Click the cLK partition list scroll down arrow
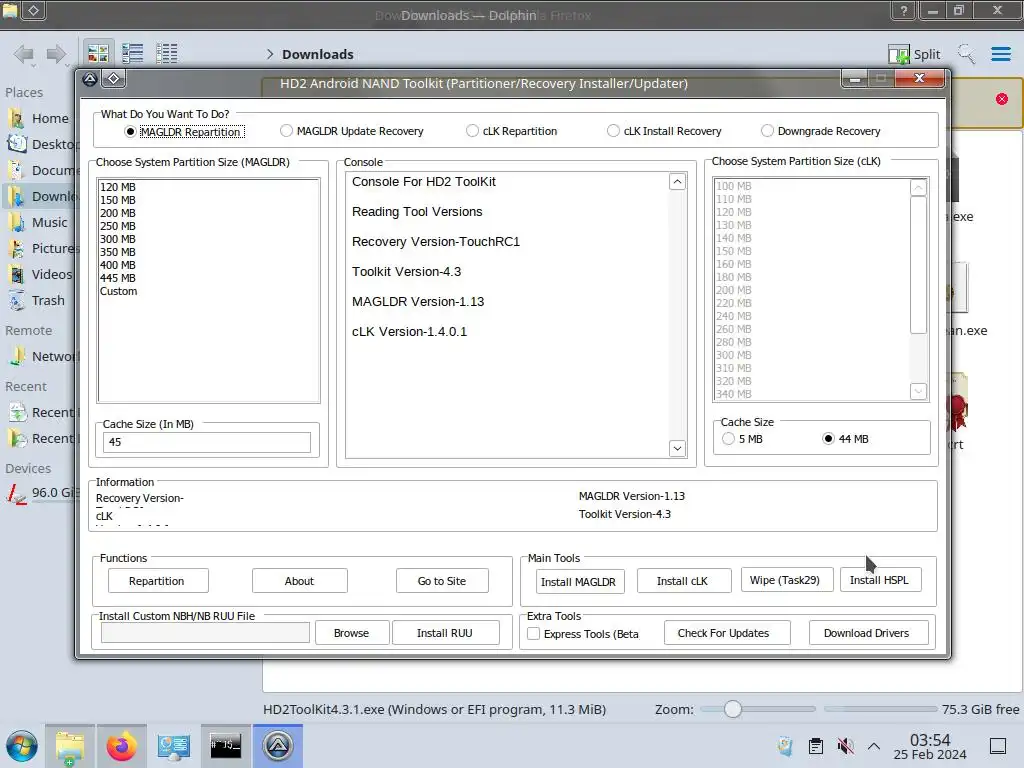 [918, 391]
